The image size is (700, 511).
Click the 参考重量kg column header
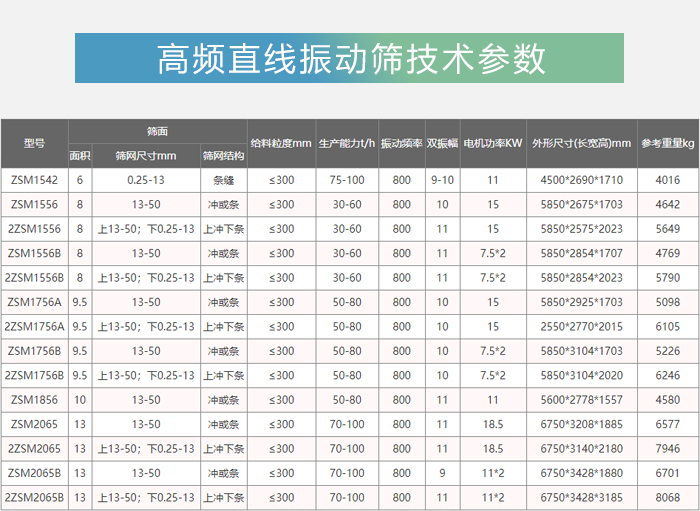tap(667, 143)
